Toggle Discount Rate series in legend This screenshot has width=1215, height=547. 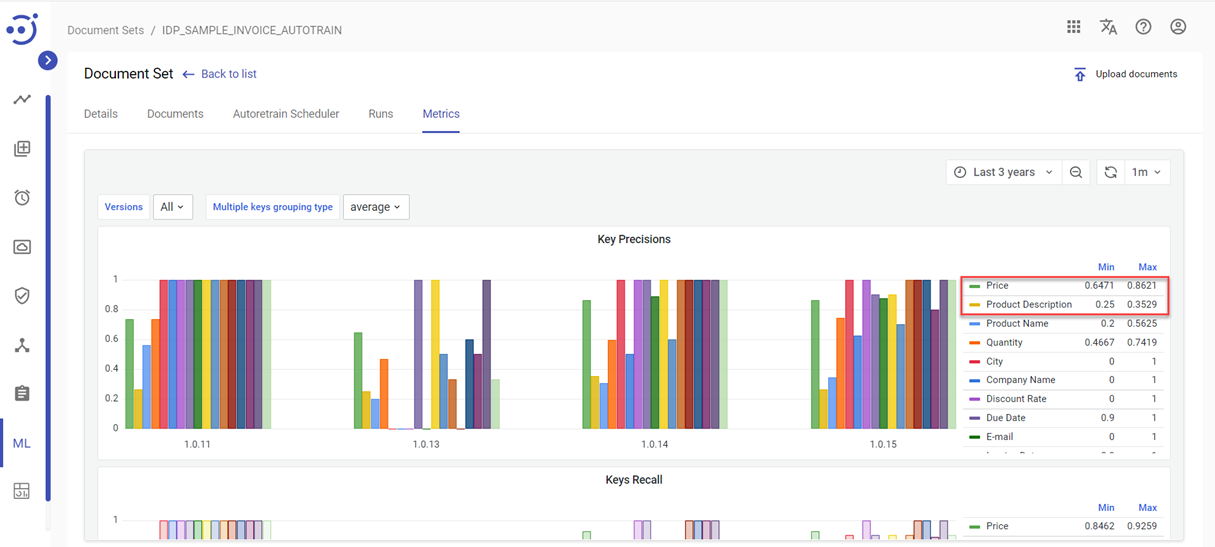1015,398
